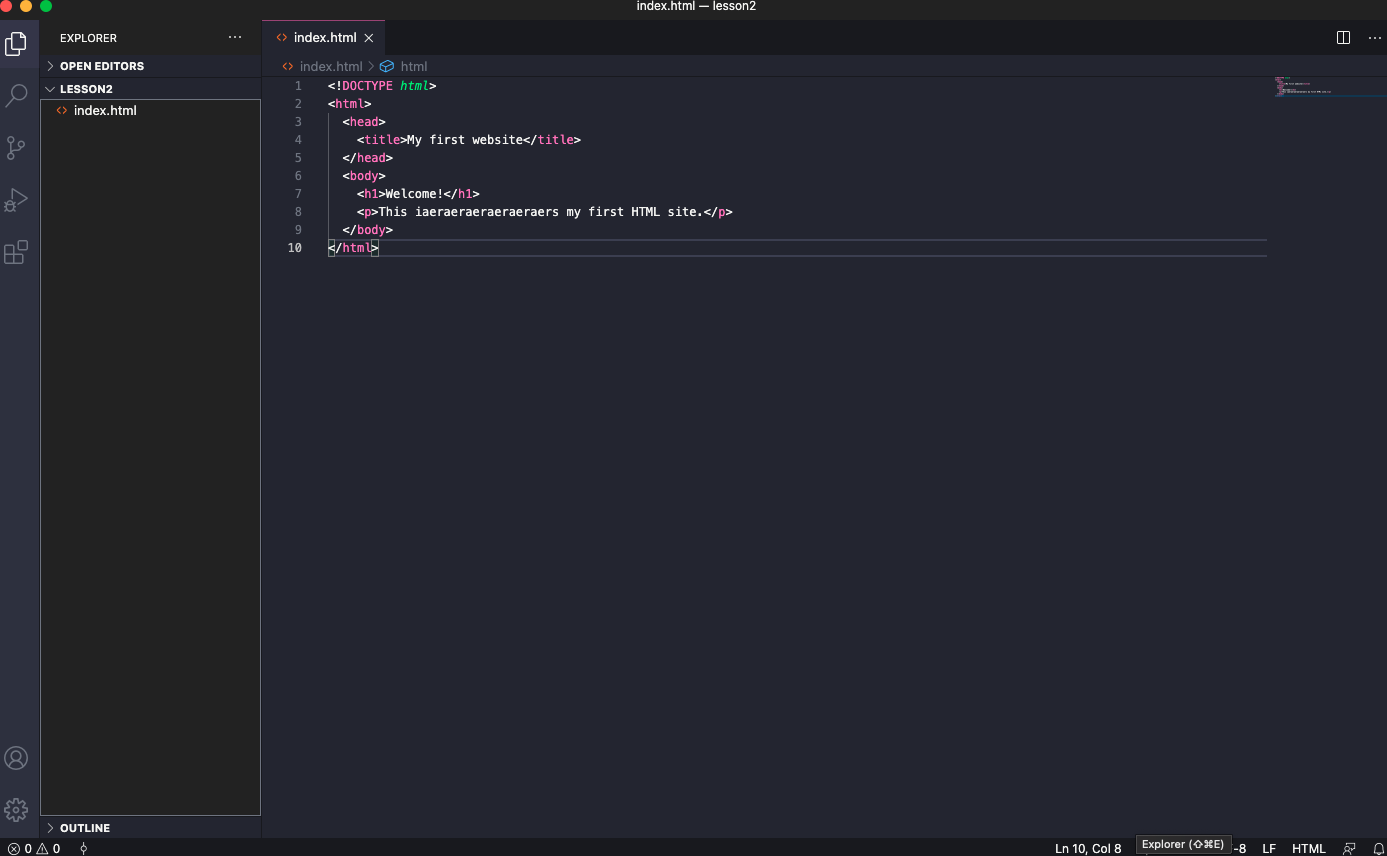The image size is (1387, 856).
Task: Select the index.html editor tab
Action: coord(324,38)
